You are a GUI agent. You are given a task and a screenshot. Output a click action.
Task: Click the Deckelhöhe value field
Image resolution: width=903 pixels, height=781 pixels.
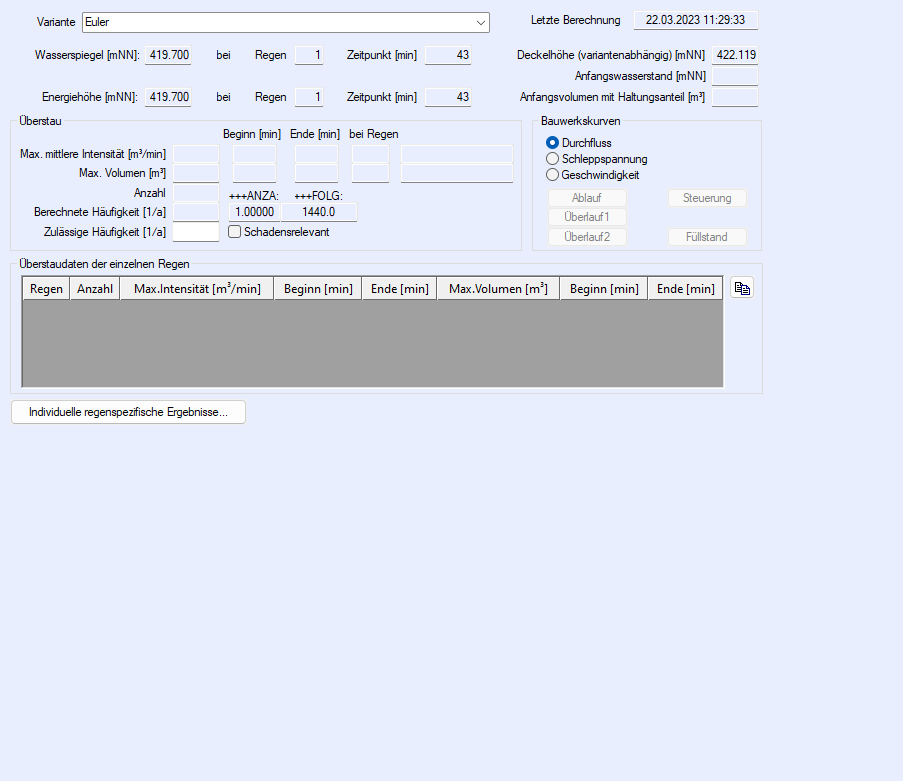point(734,55)
